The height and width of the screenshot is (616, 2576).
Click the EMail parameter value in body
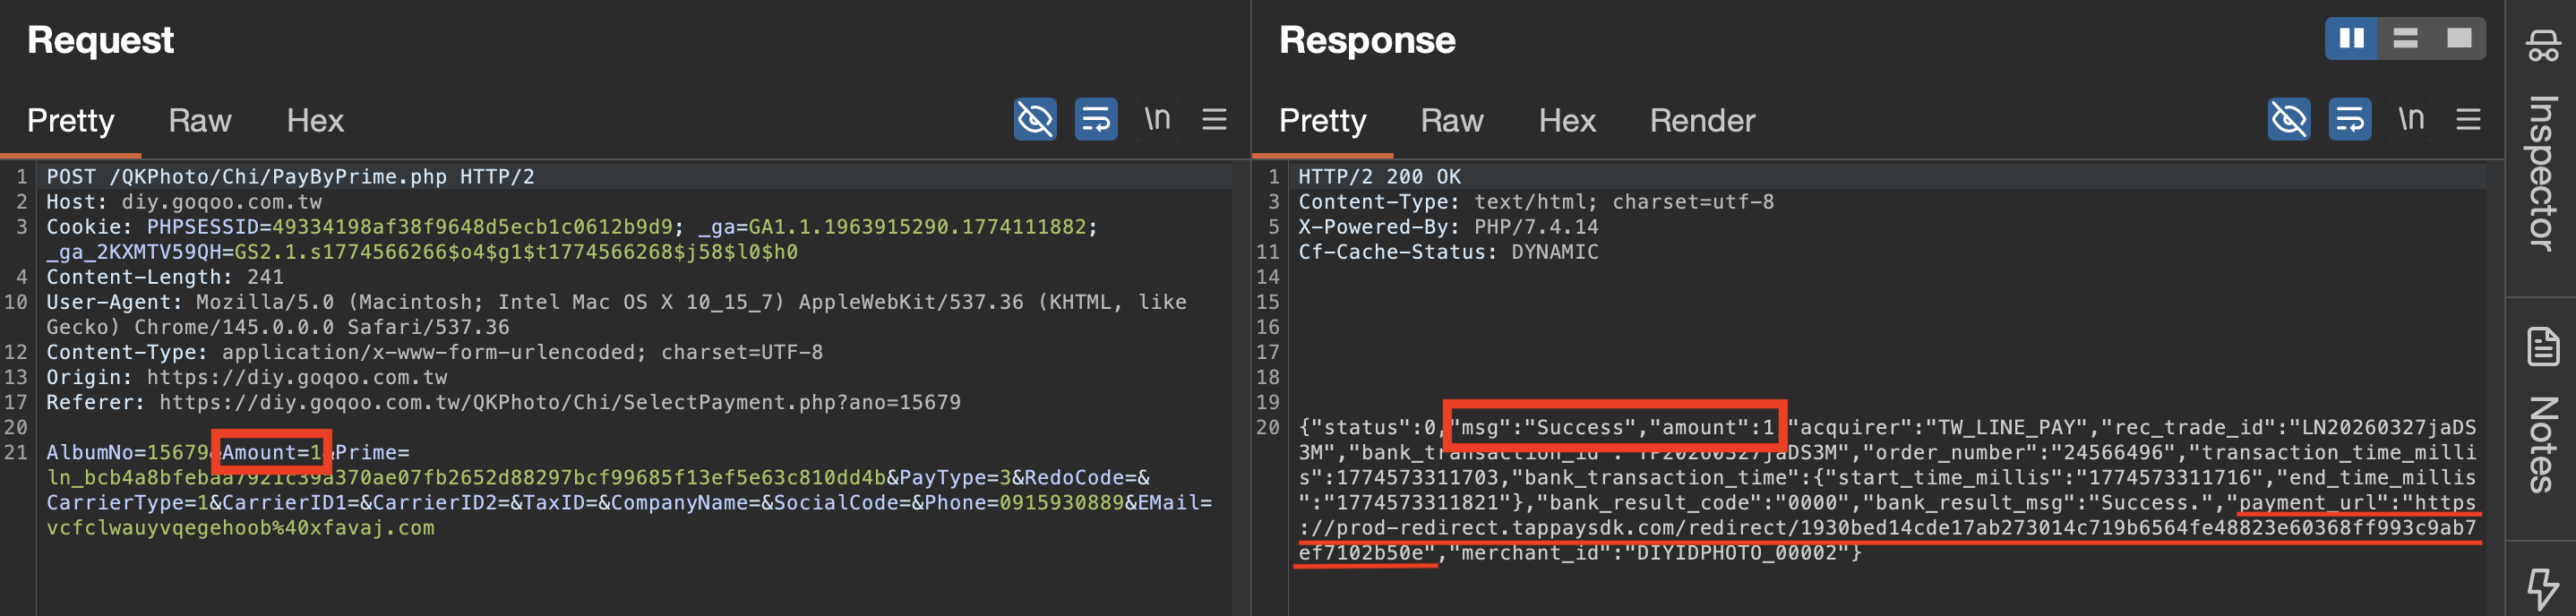tap(240, 527)
